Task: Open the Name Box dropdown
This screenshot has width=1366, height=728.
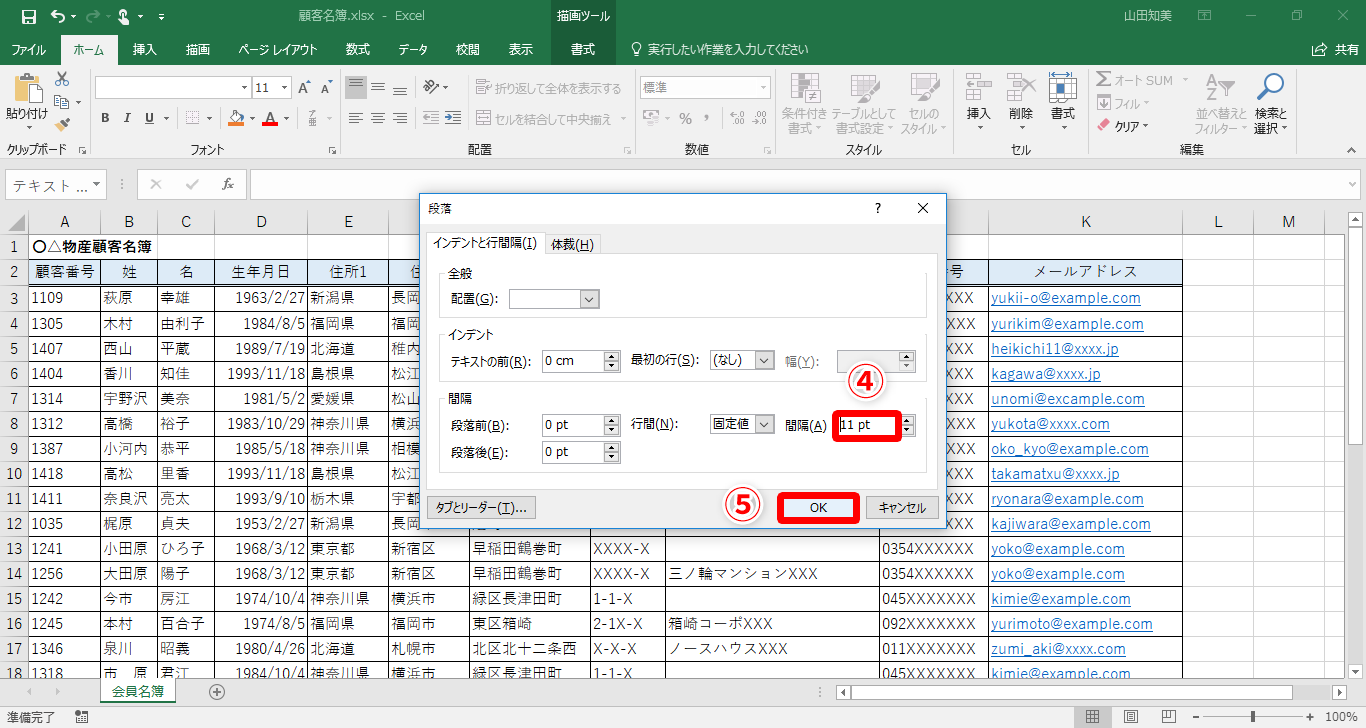Action: pyautogui.click(x=97, y=185)
